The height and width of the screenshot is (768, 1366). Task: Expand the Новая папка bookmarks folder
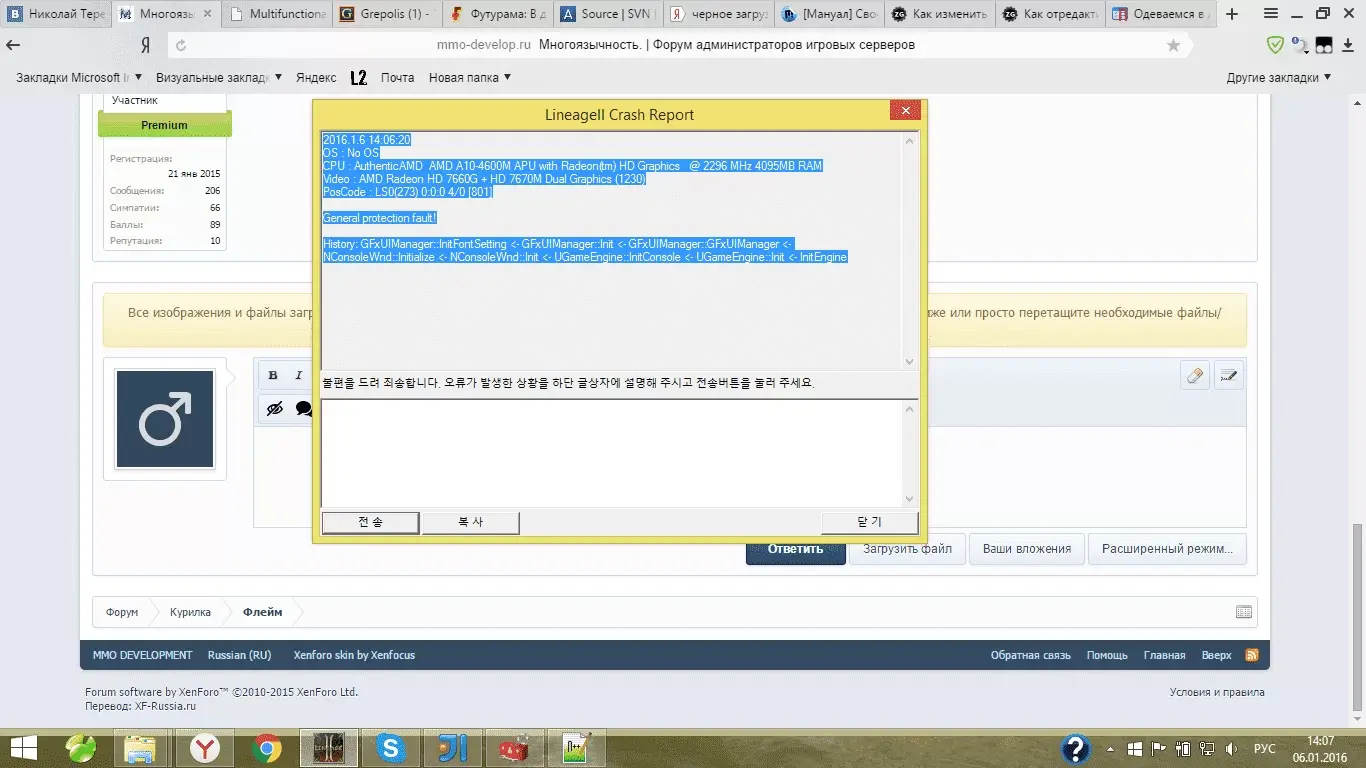[470, 78]
